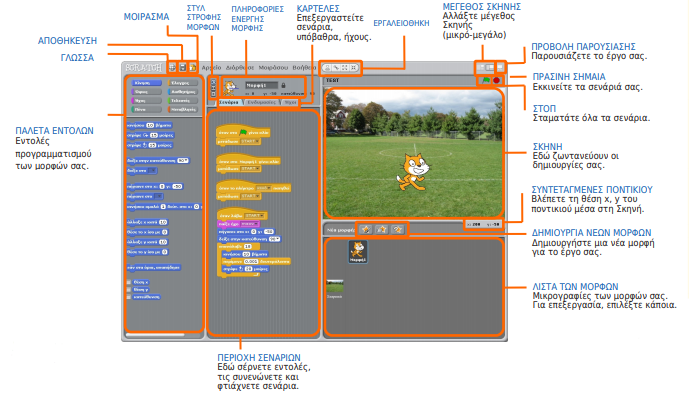Enable the 'κατεύθυνση' stage monitor checkbox
The width and height of the screenshot is (689, 404).
point(129,297)
